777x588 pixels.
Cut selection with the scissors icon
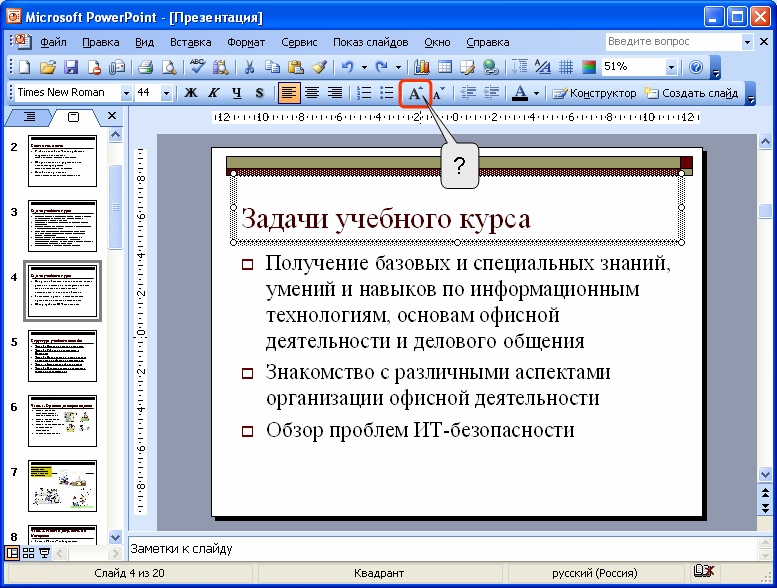(249, 66)
